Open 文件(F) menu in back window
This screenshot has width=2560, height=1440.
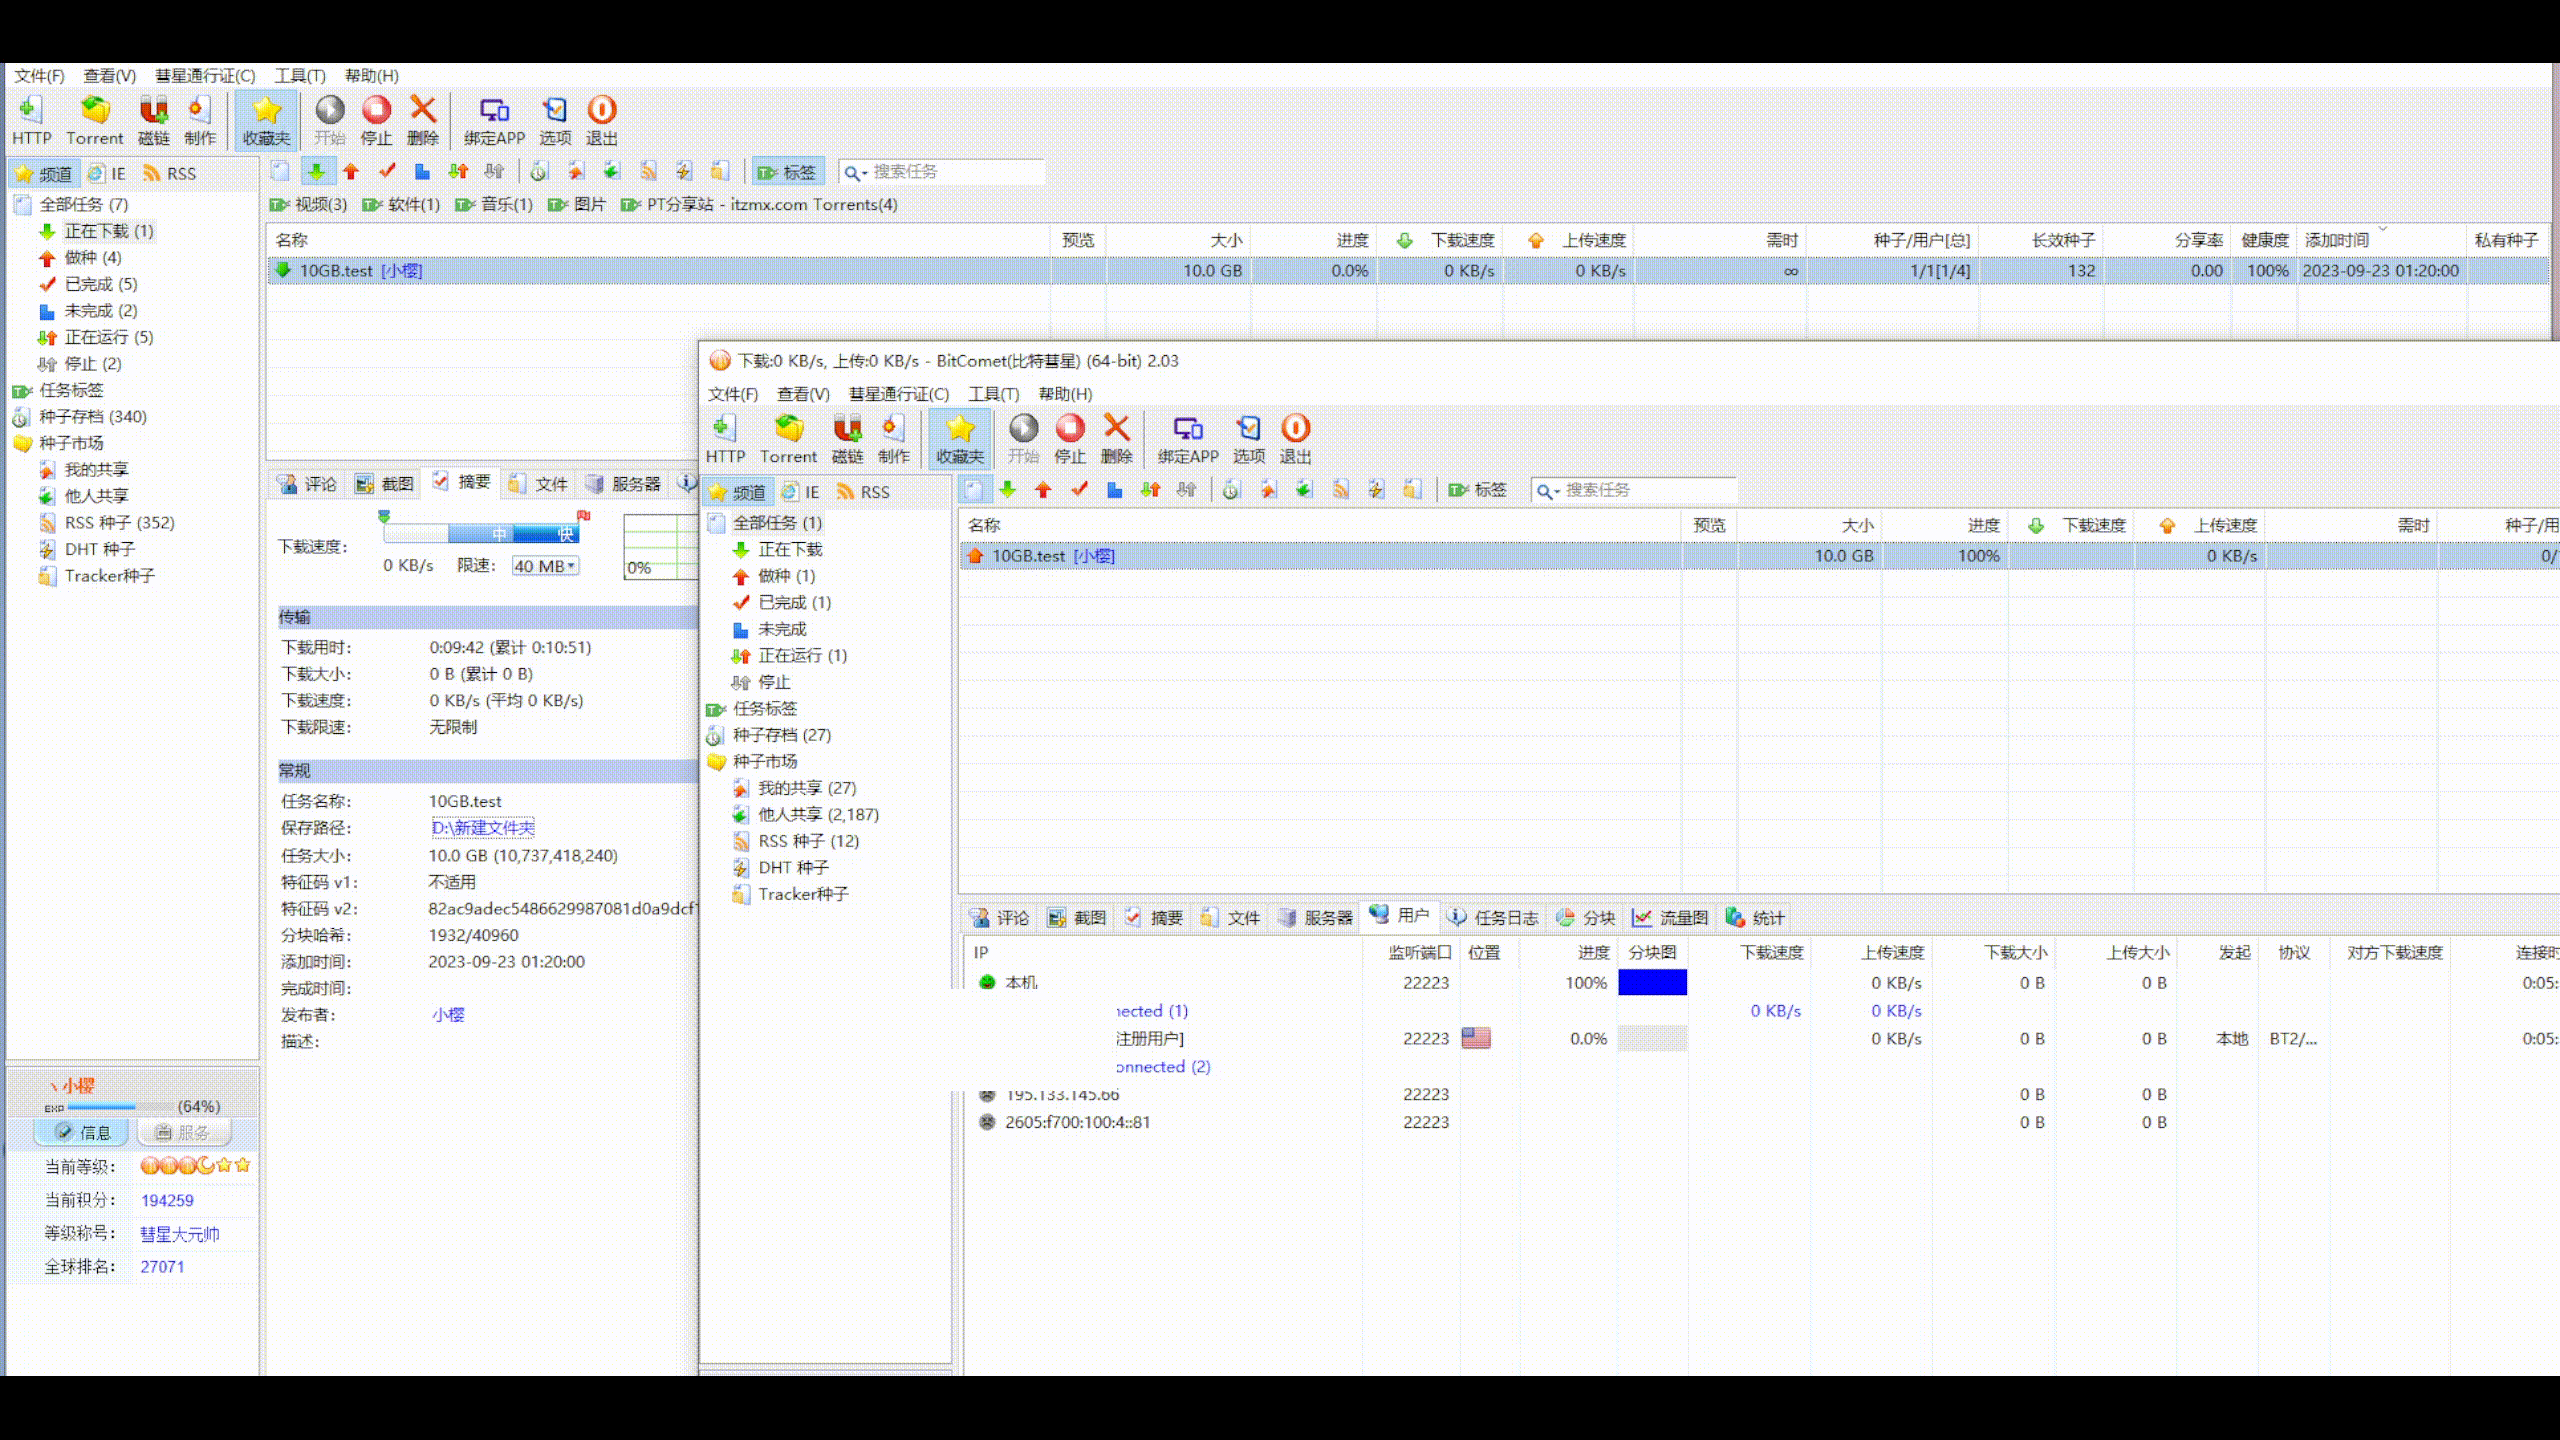(x=39, y=76)
